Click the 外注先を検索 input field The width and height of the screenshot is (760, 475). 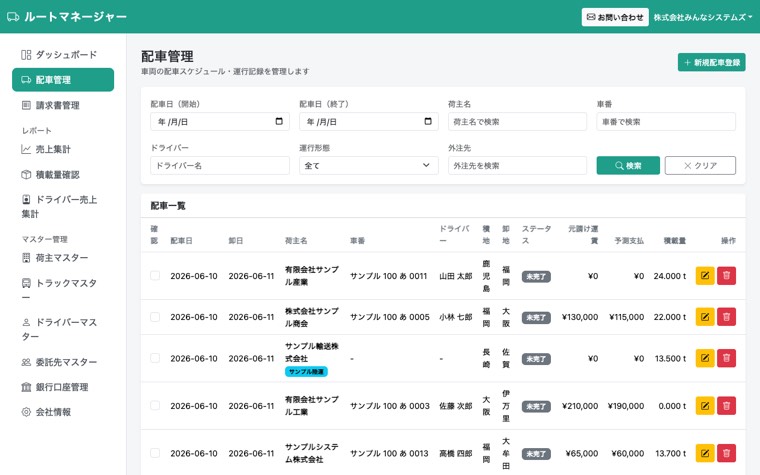click(517, 165)
